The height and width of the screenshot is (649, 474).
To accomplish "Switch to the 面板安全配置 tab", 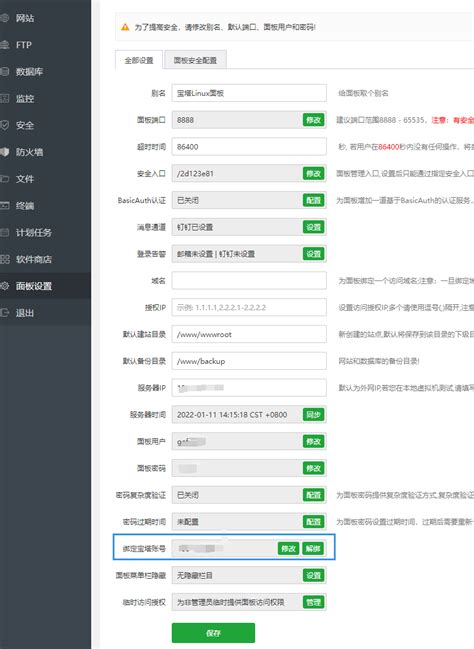I will coord(195,60).
